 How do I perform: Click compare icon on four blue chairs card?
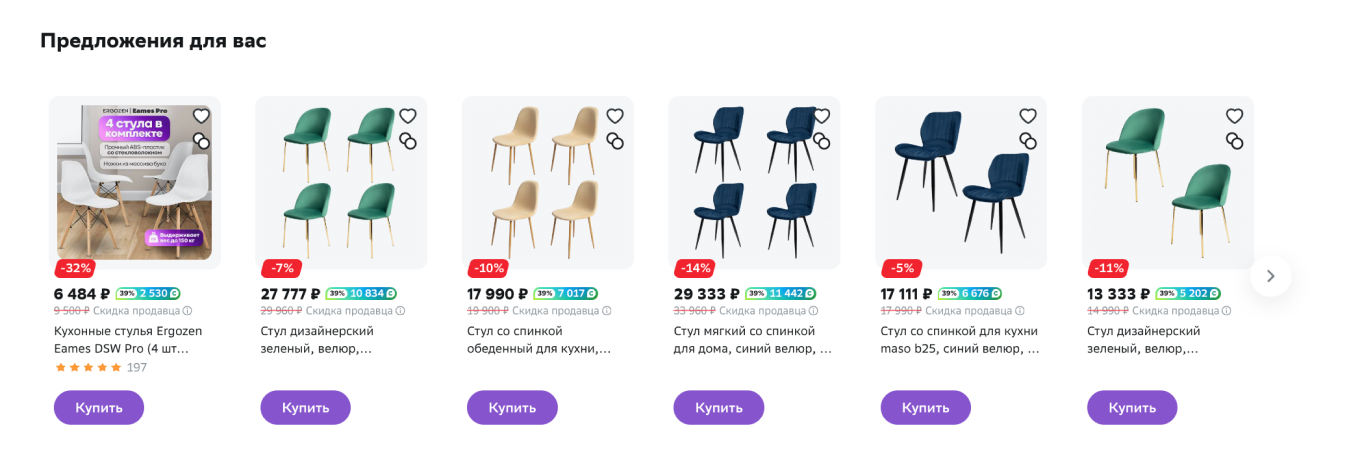pos(821,141)
